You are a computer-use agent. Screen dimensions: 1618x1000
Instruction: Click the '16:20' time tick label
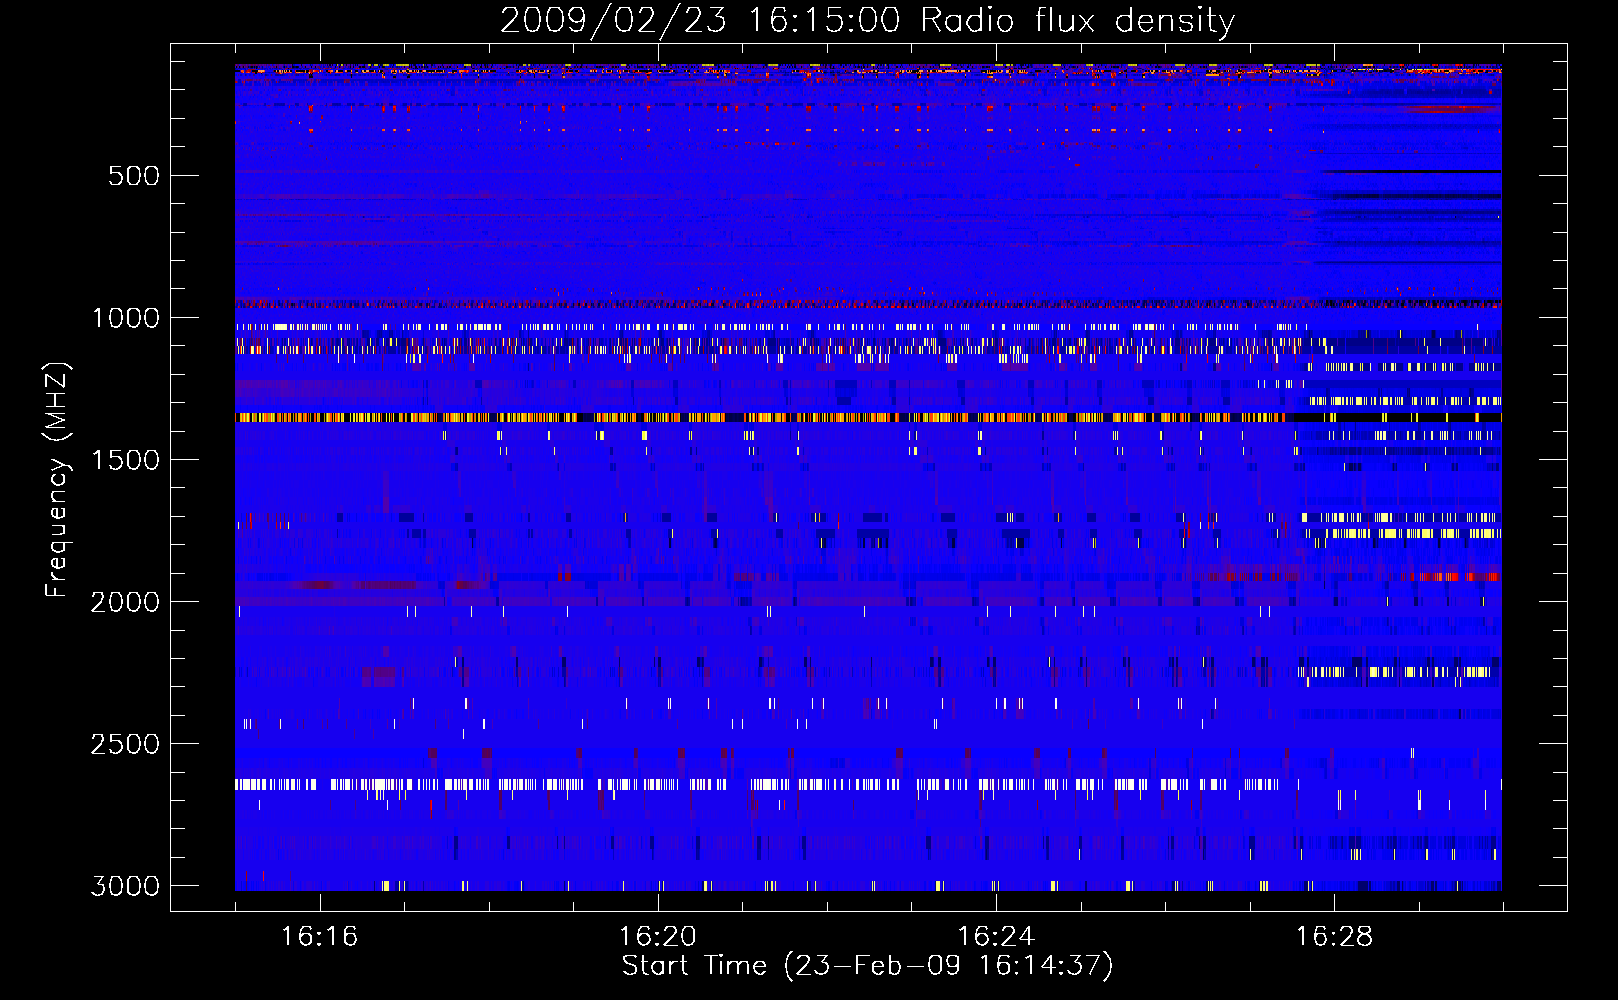[657, 936]
